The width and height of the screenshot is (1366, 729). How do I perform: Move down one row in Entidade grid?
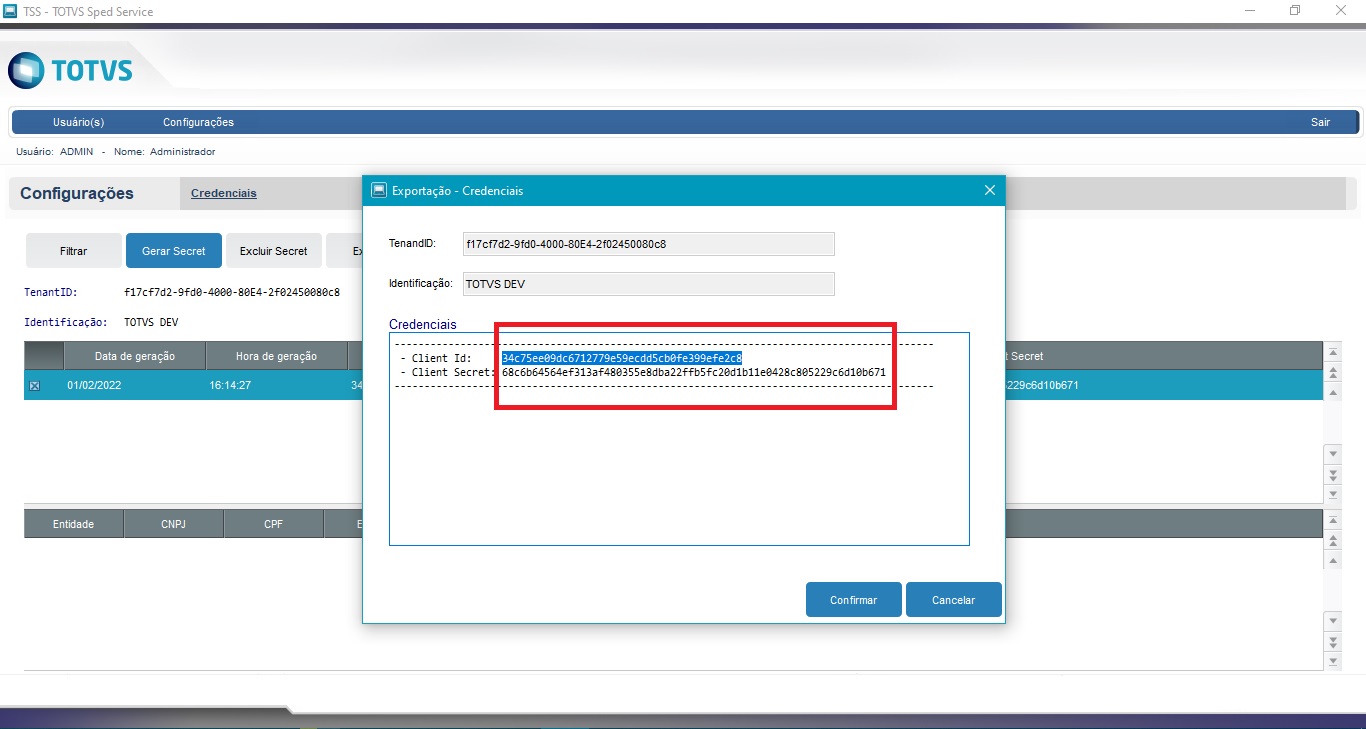pyautogui.click(x=1332, y=621)
